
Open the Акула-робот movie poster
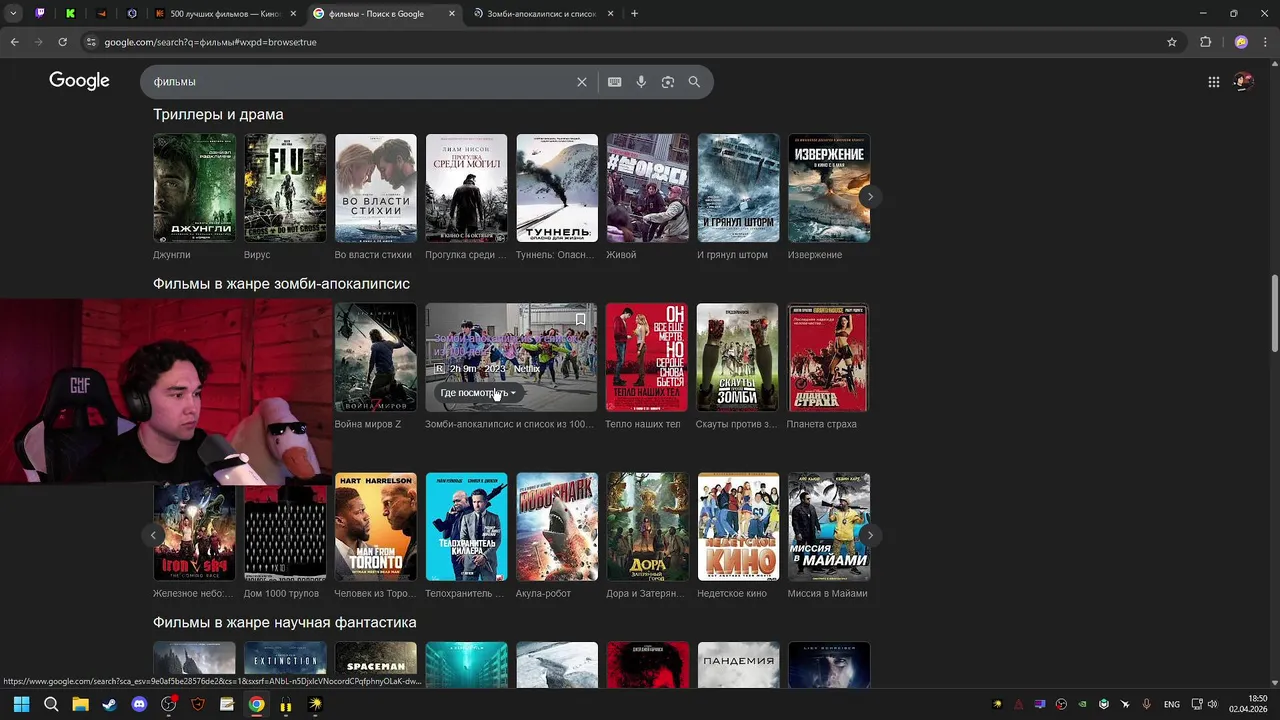(x=557, y=527)
